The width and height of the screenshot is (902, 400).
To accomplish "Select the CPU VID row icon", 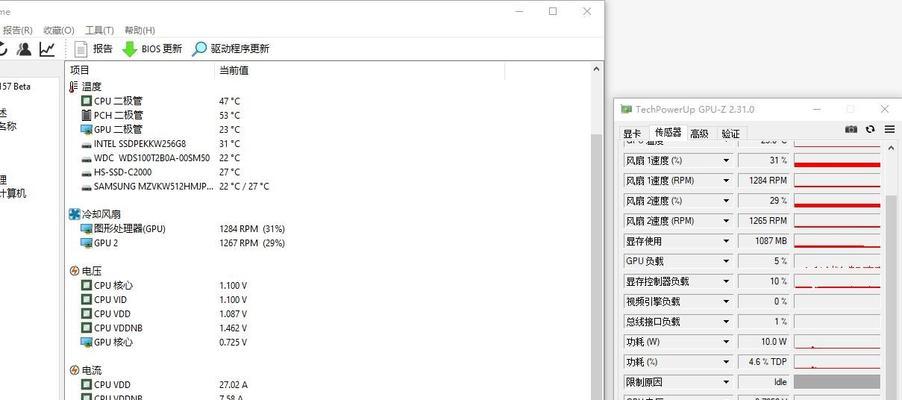I will tap(86, 299).
